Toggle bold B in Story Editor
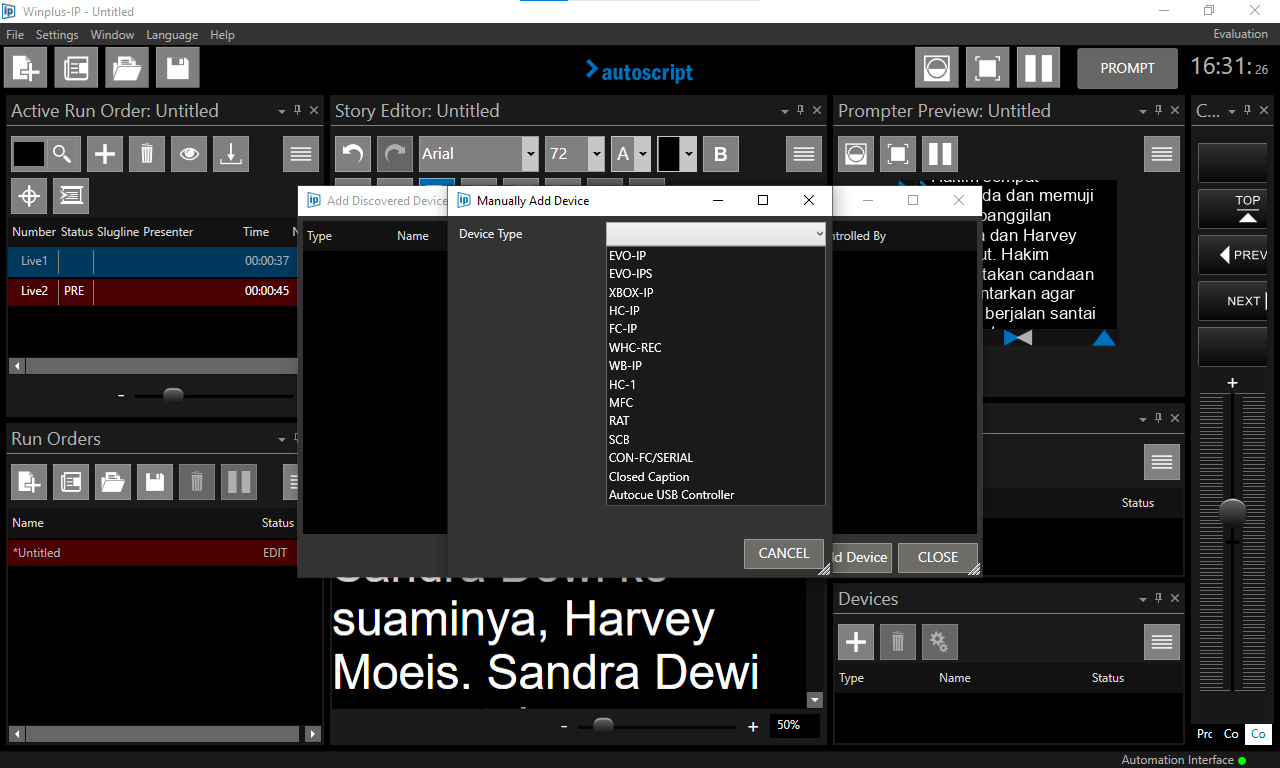Image resolution: width=1280 pixels, height=768 pixels. point(721,154)
